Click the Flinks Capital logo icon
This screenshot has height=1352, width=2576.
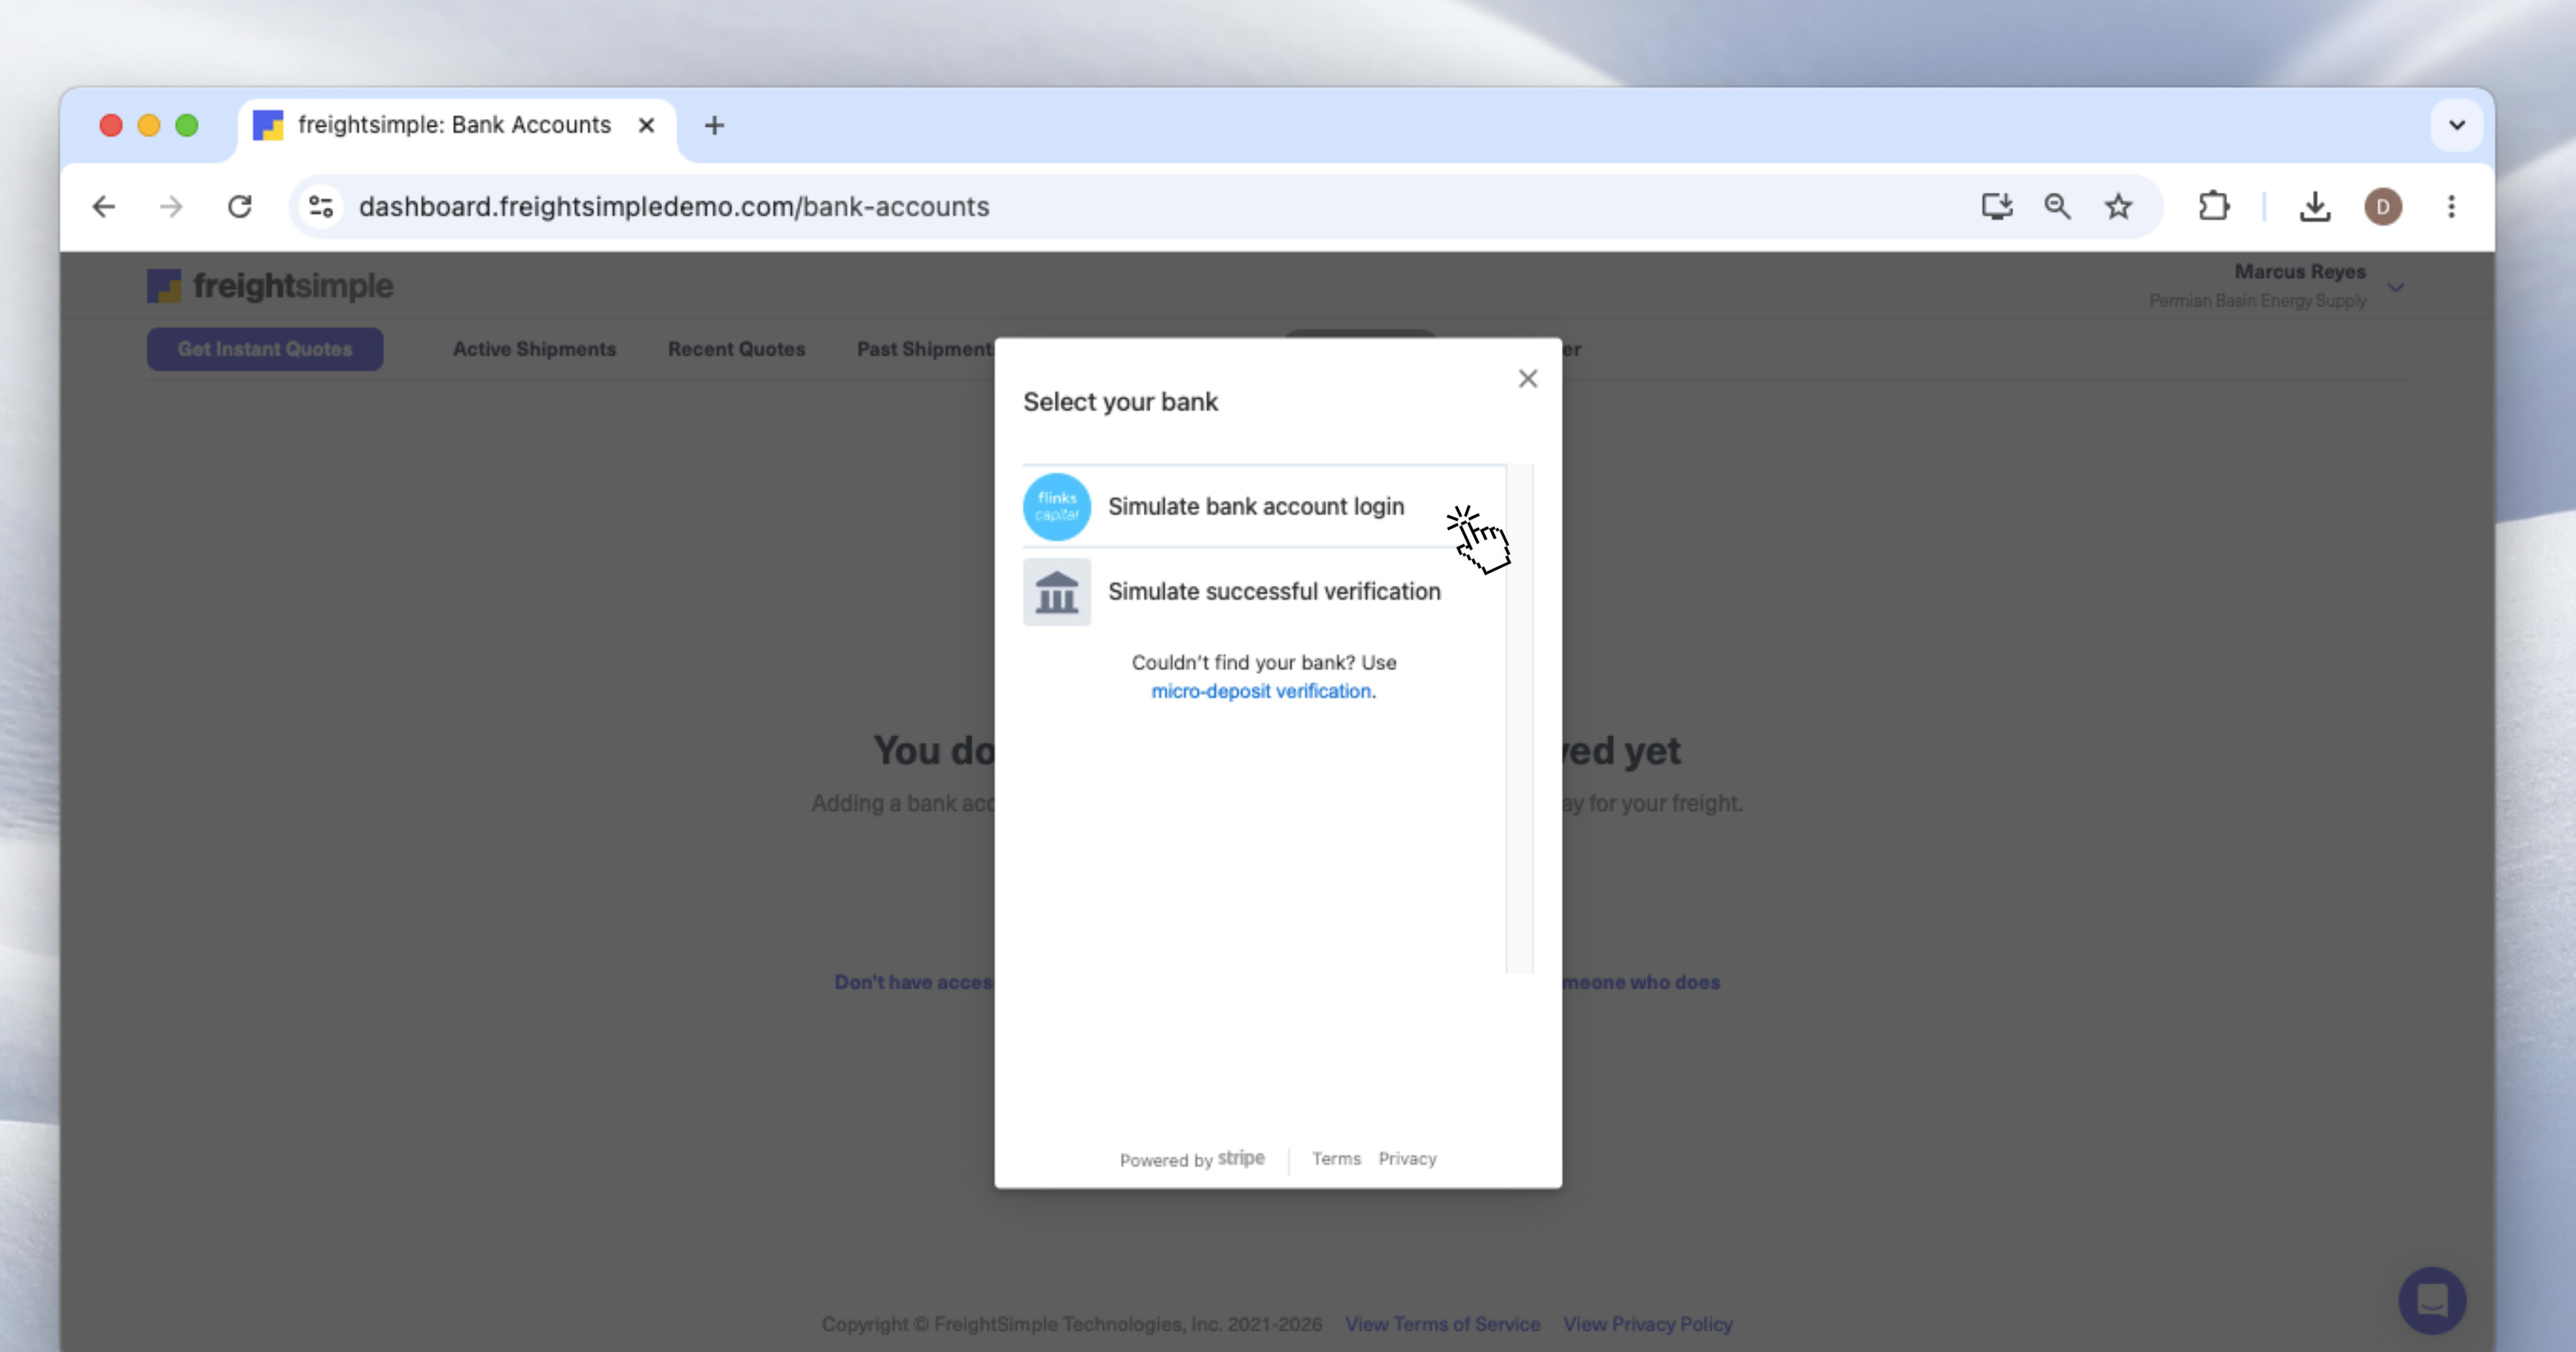coord(1057,507)
